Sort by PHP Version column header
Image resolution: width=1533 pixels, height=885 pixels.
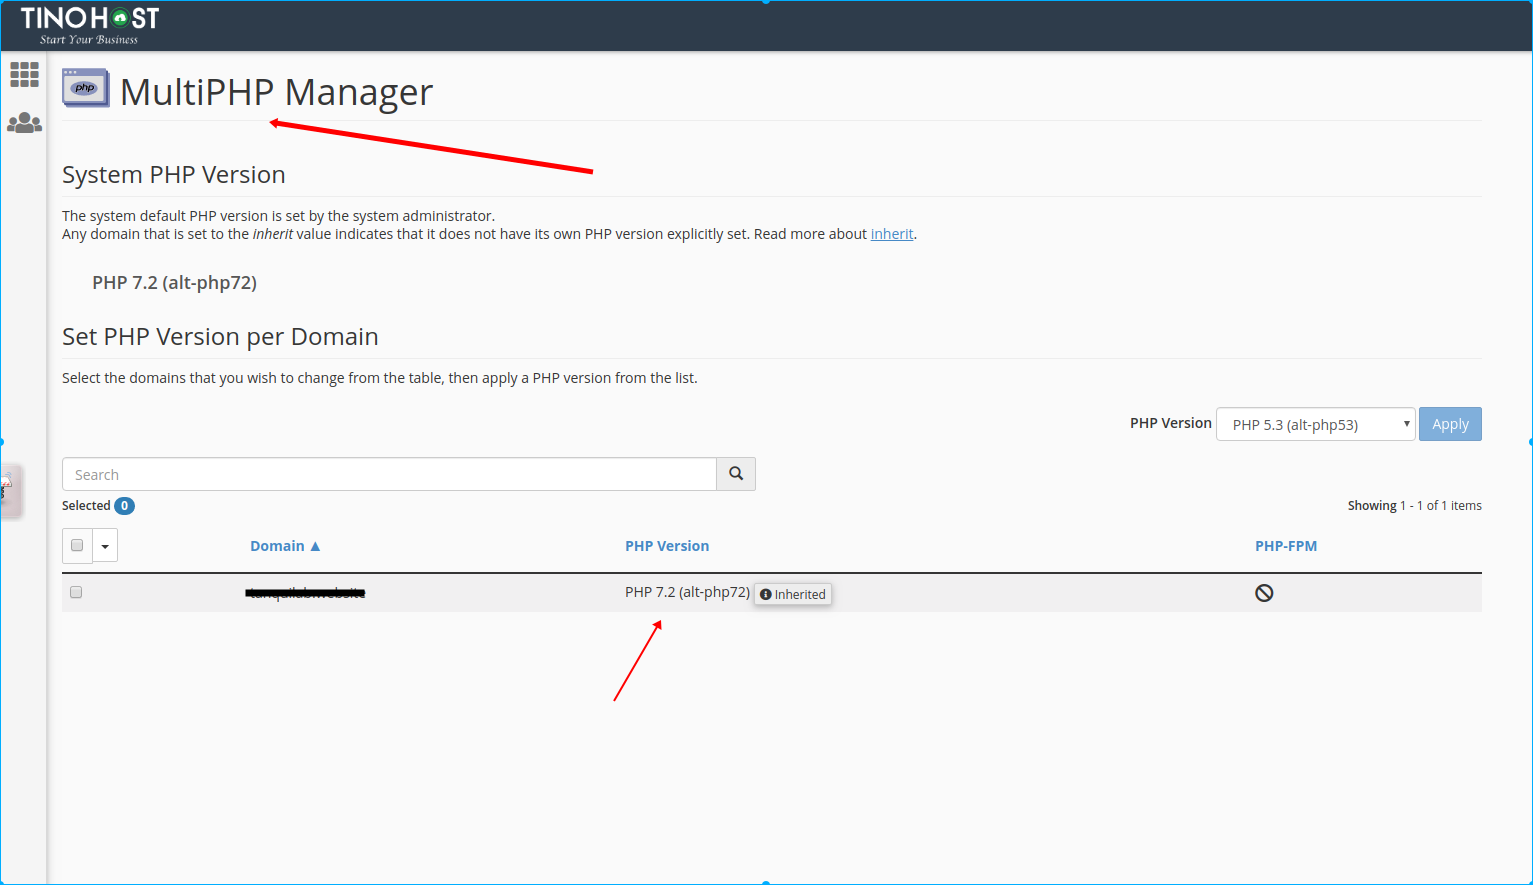click(667, 546)
